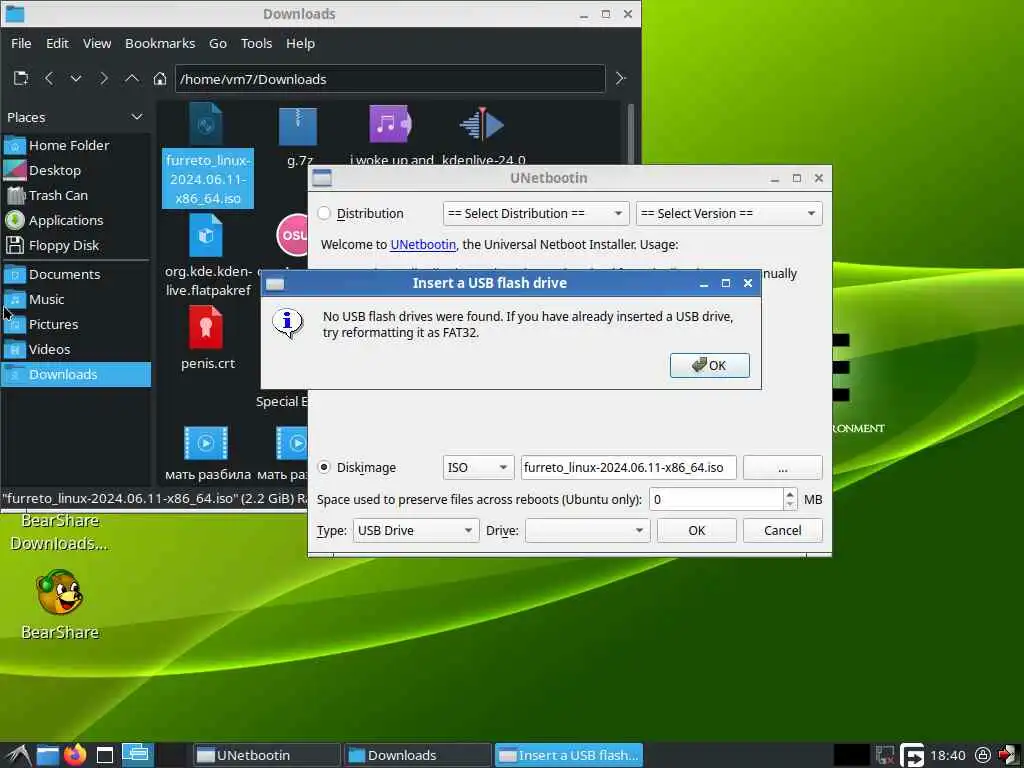Click the go arrow beside the path bar
1024x768 pixels.
click(621, 78)
